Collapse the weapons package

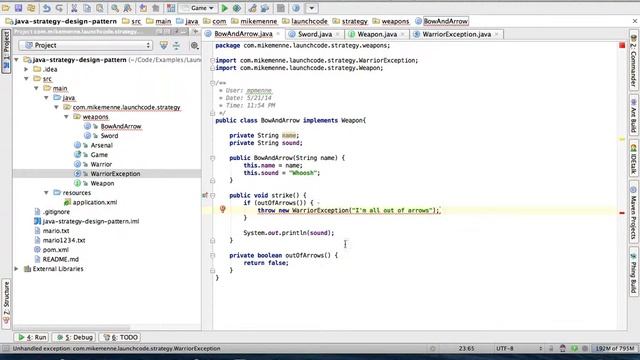[66, 117]
